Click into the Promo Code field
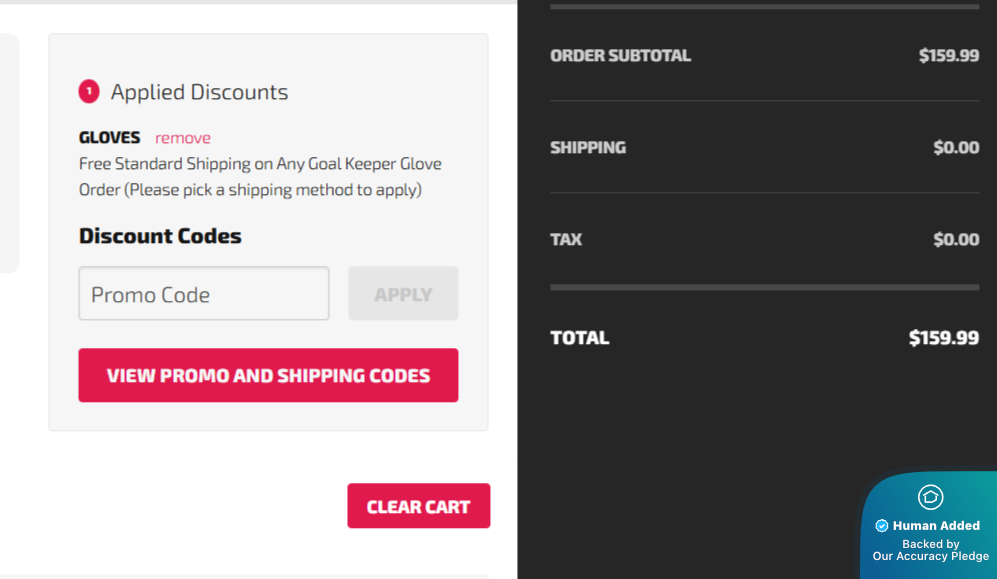 tap(204, 294)
